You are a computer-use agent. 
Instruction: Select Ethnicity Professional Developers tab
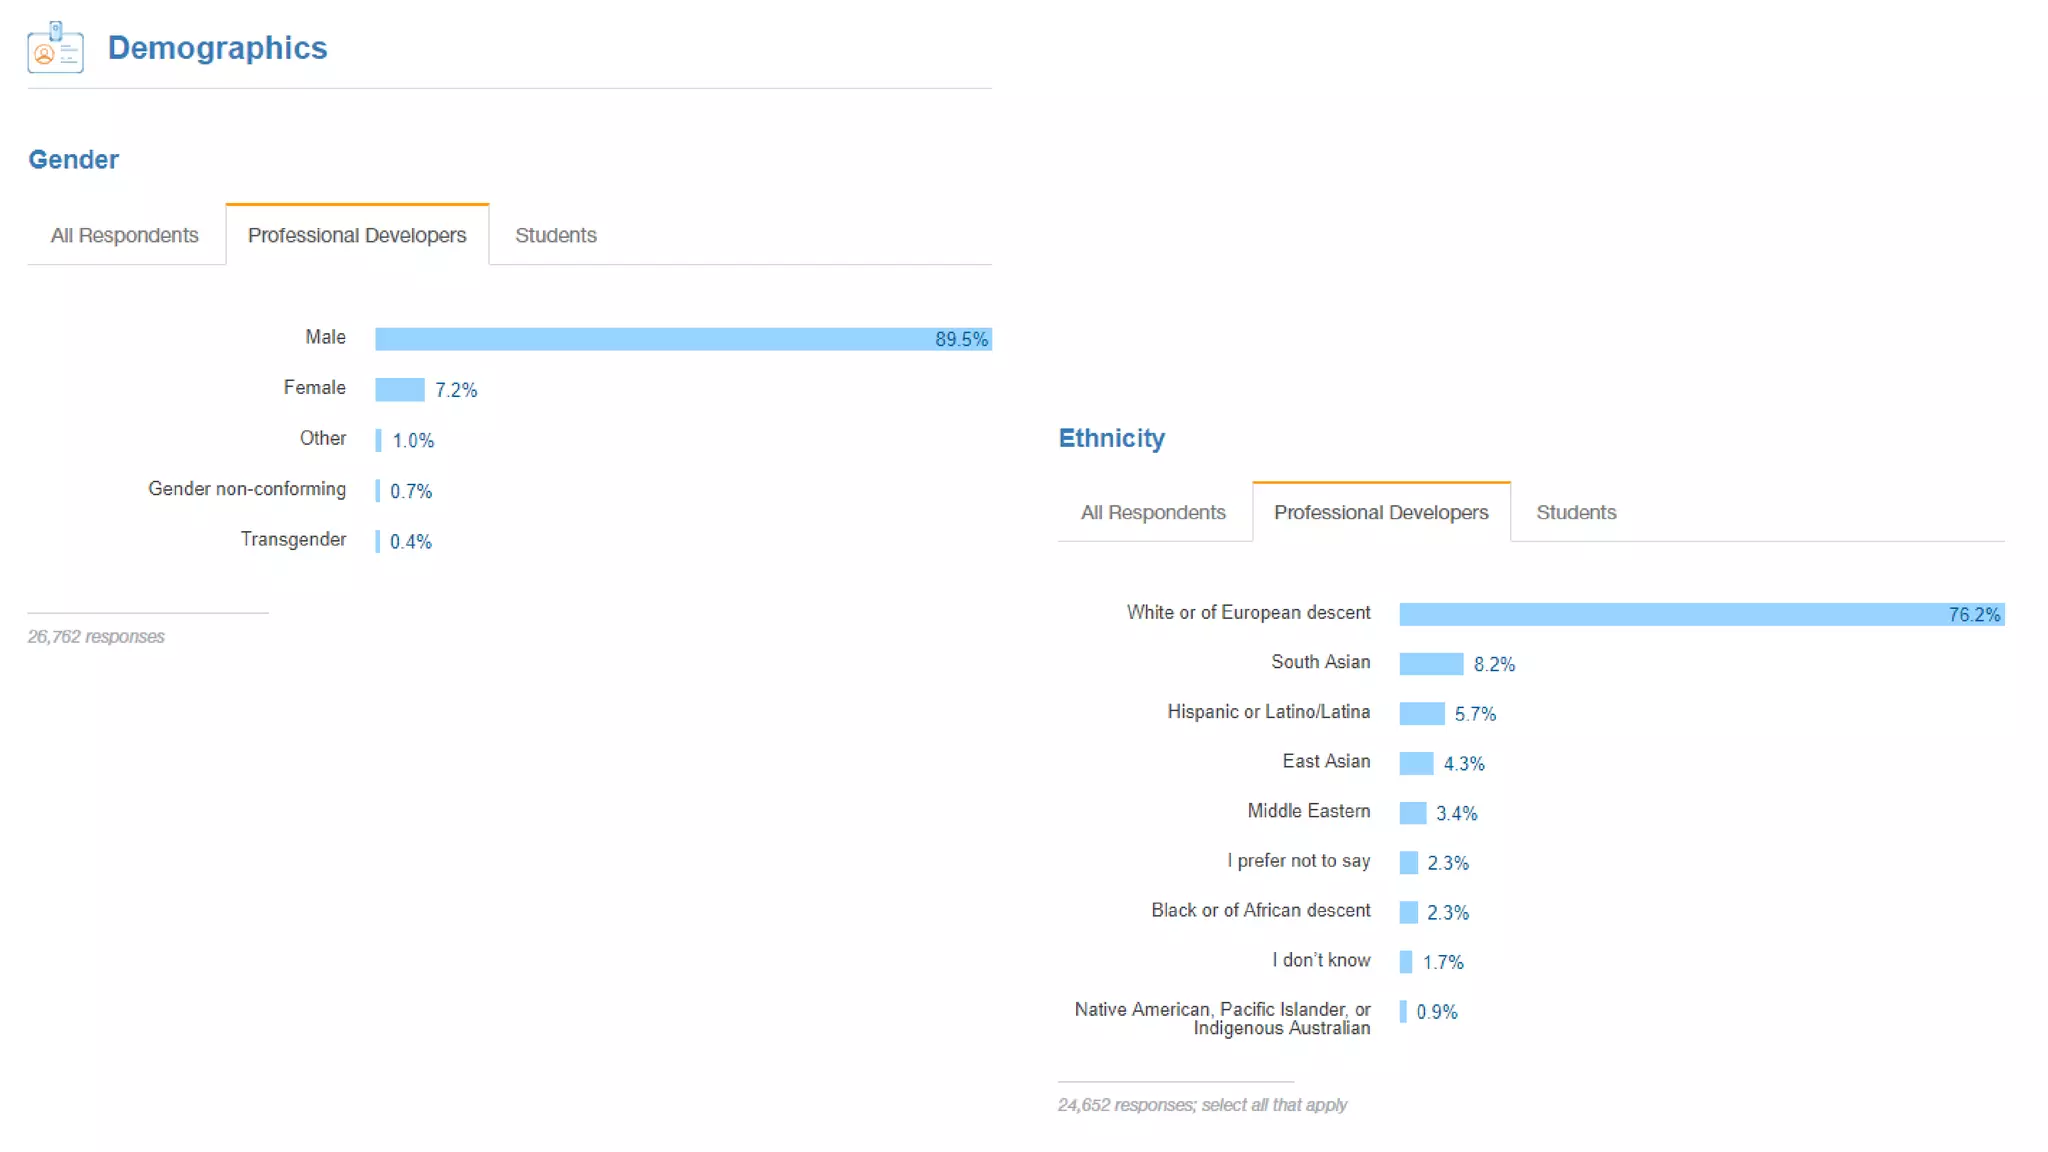tap(1381, 512)
